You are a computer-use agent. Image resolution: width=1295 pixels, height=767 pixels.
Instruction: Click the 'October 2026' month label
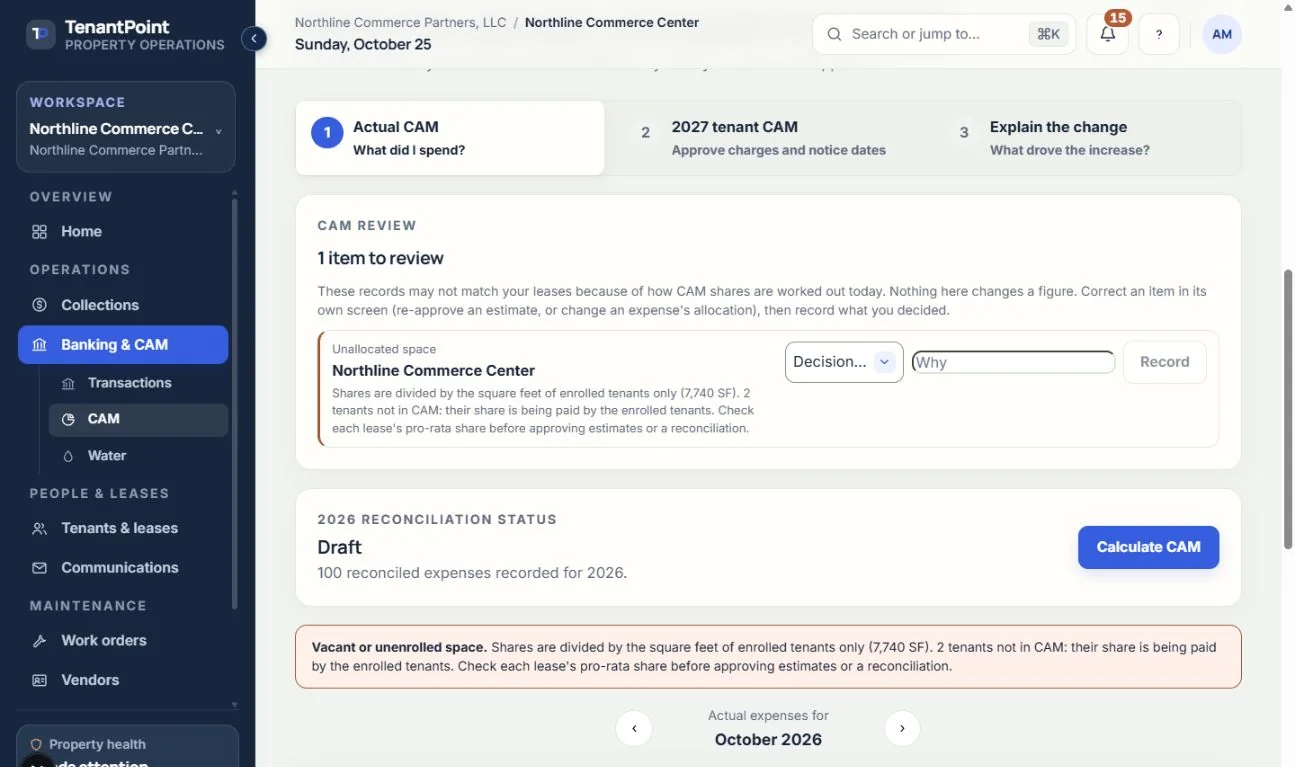coord(768,740)
